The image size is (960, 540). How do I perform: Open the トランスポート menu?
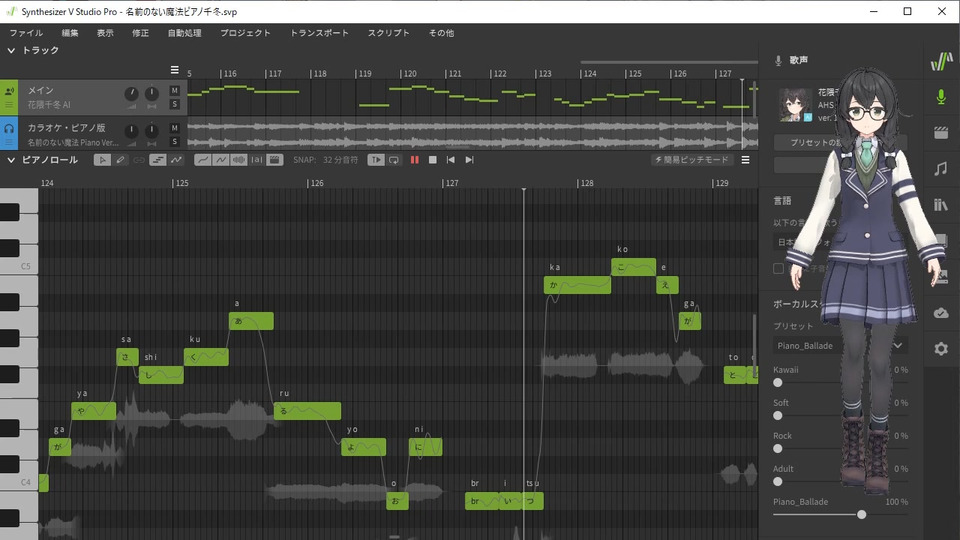[x=319, y=33]
